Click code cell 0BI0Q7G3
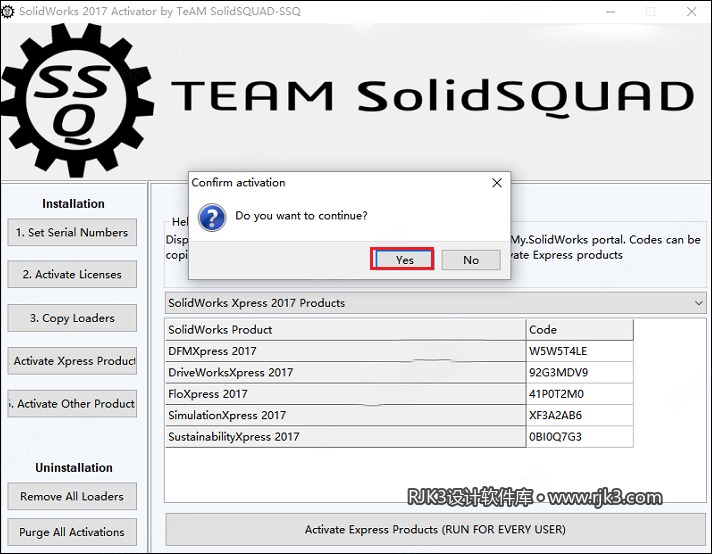Image resolution: width=712 pixels, height=554 pixels. point(579,436)
